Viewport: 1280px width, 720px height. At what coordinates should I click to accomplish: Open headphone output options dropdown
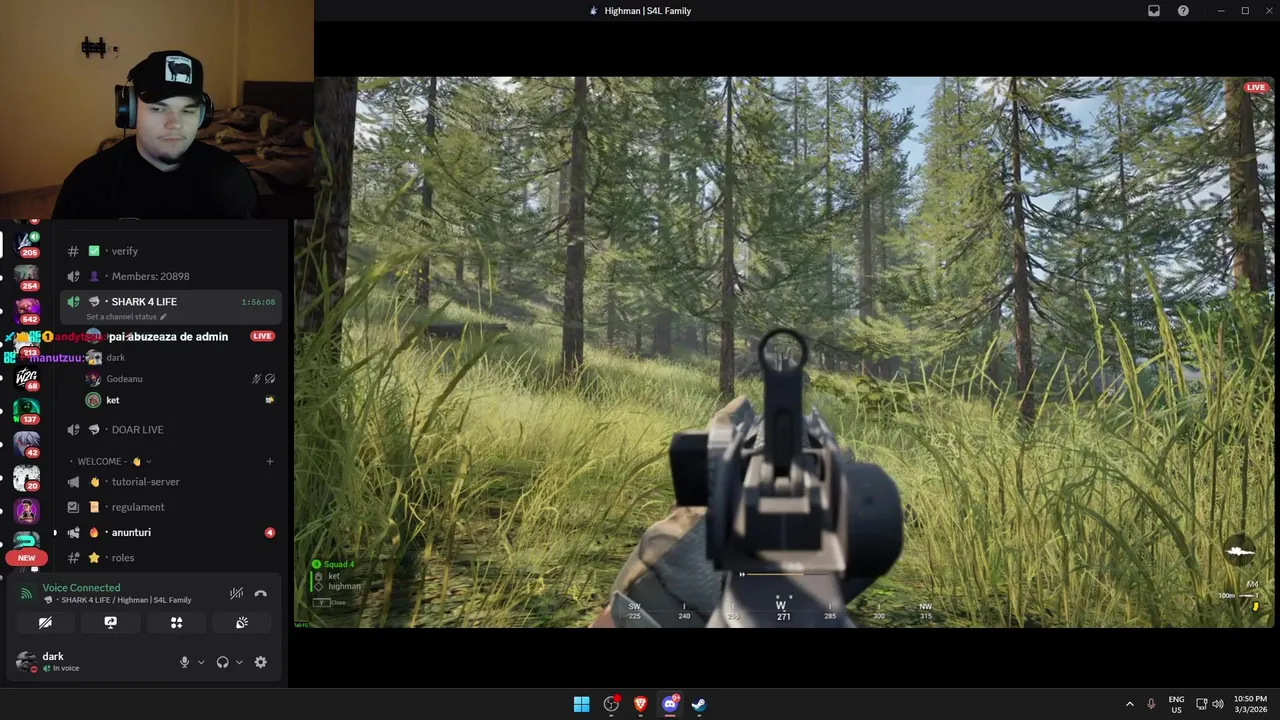(239, 662)
